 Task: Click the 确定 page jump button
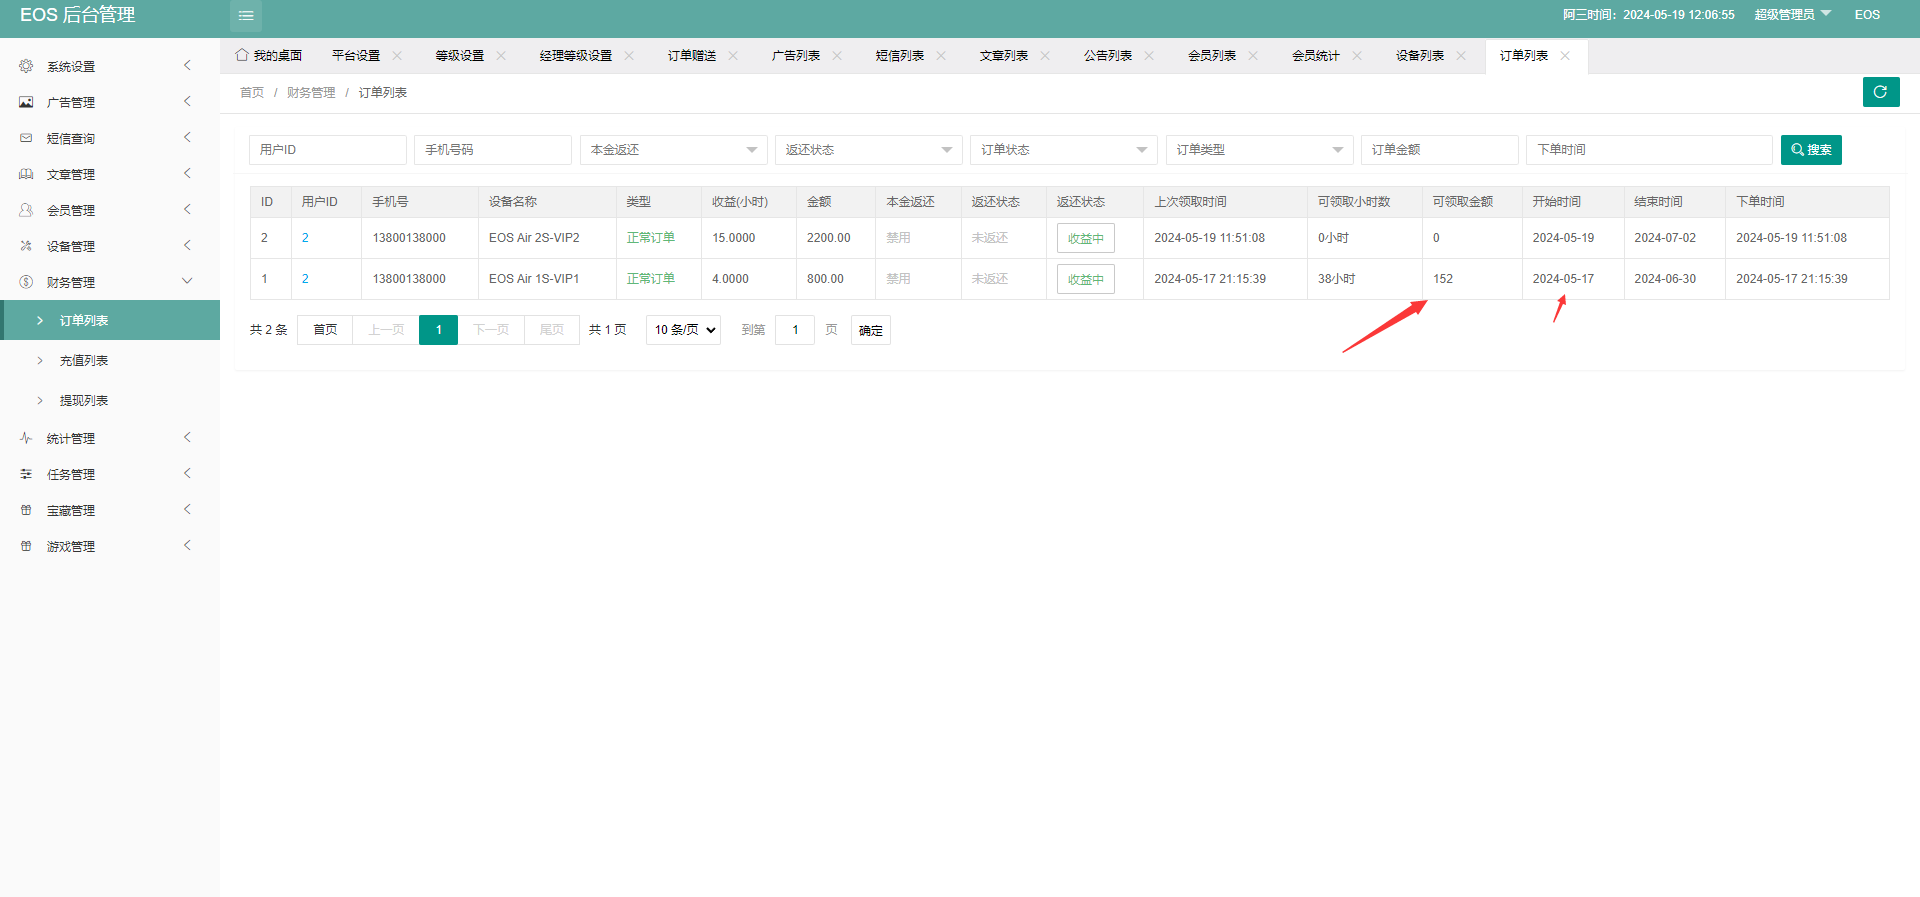click(870, 330)
